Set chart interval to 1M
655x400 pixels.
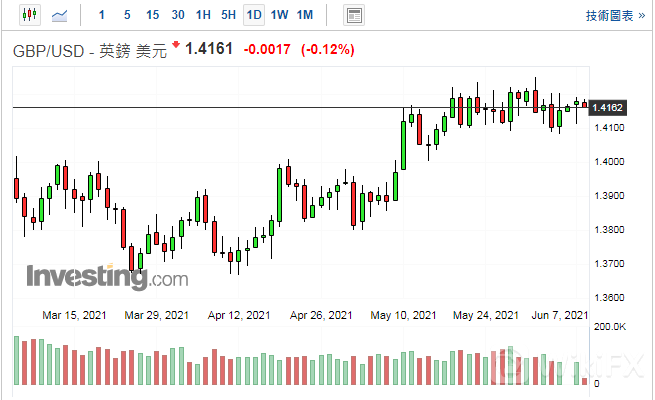click(x=305, y=15)
